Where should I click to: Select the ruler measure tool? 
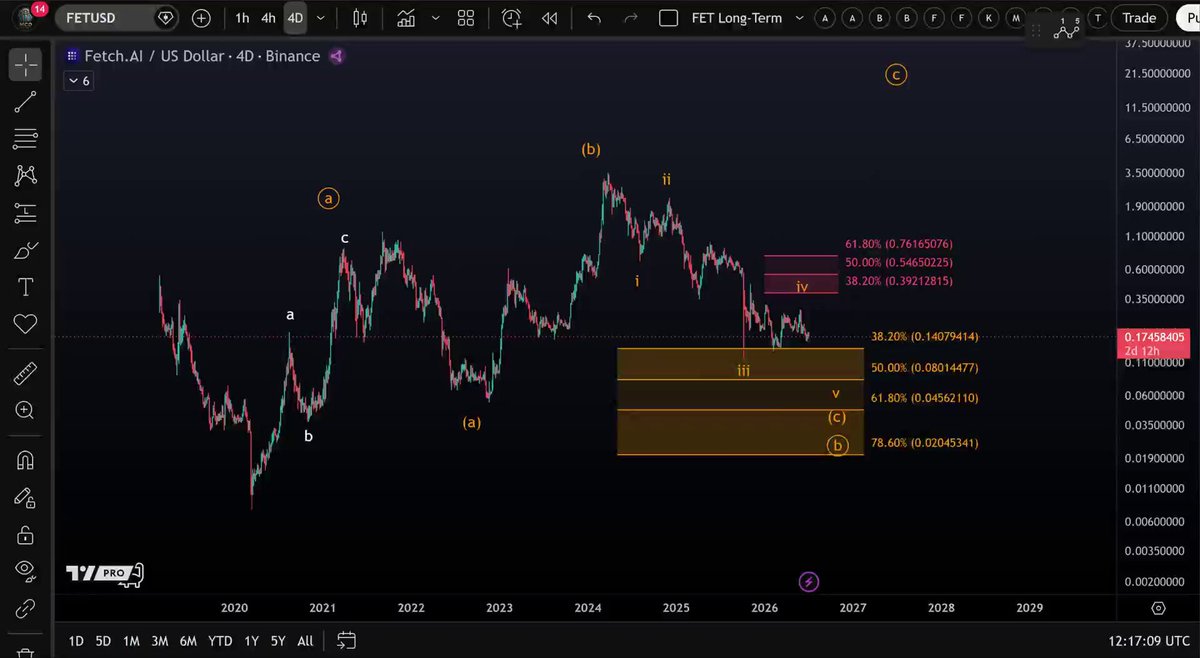(25, 373)
